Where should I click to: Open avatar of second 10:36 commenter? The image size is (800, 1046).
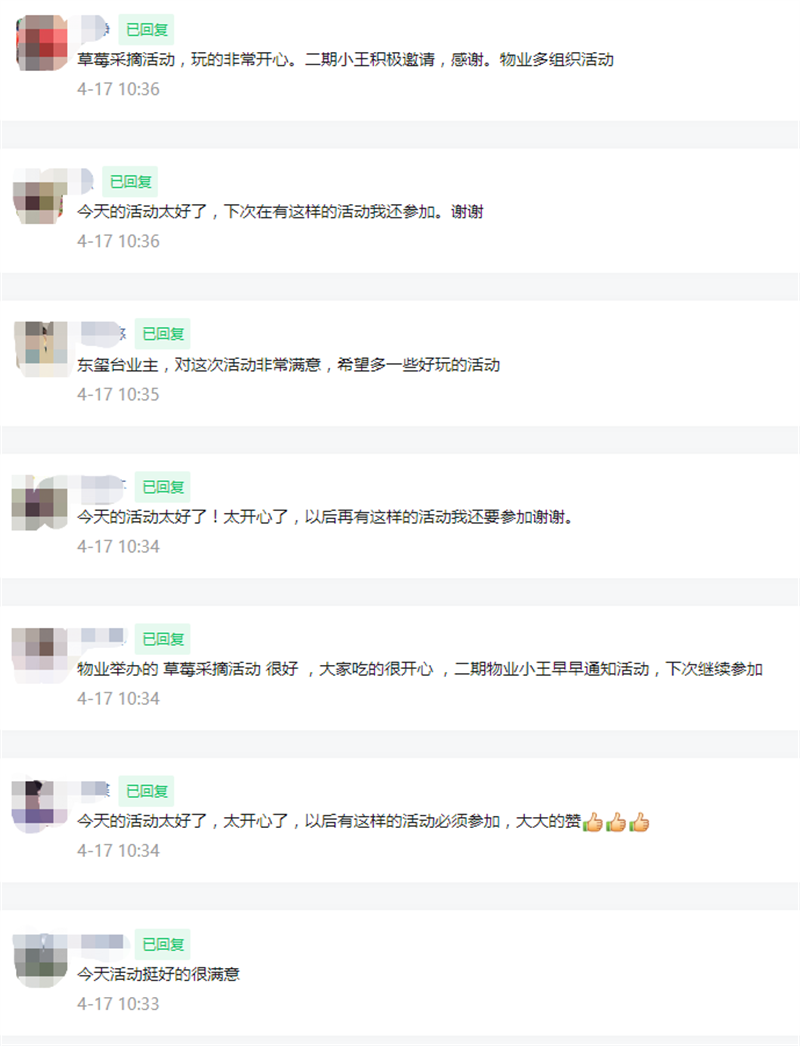[41, 195]
